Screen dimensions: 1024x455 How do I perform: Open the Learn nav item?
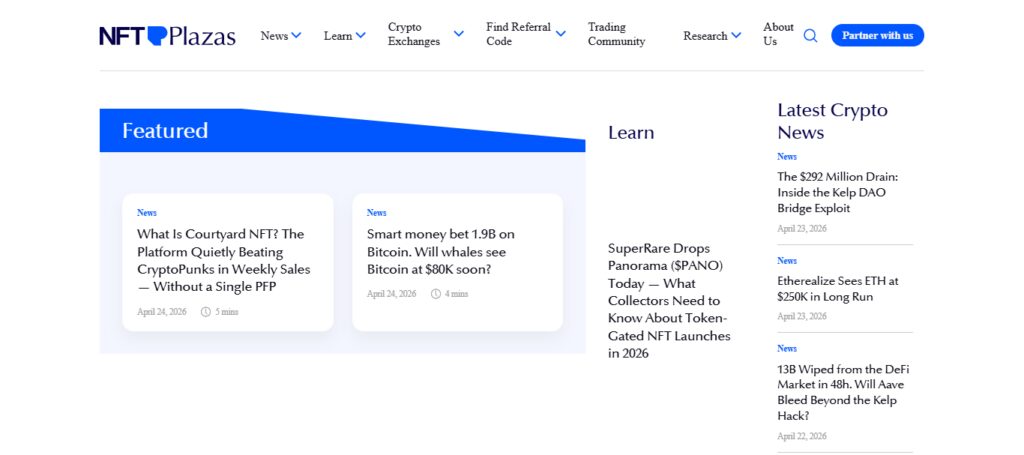[x=338, y=36]
